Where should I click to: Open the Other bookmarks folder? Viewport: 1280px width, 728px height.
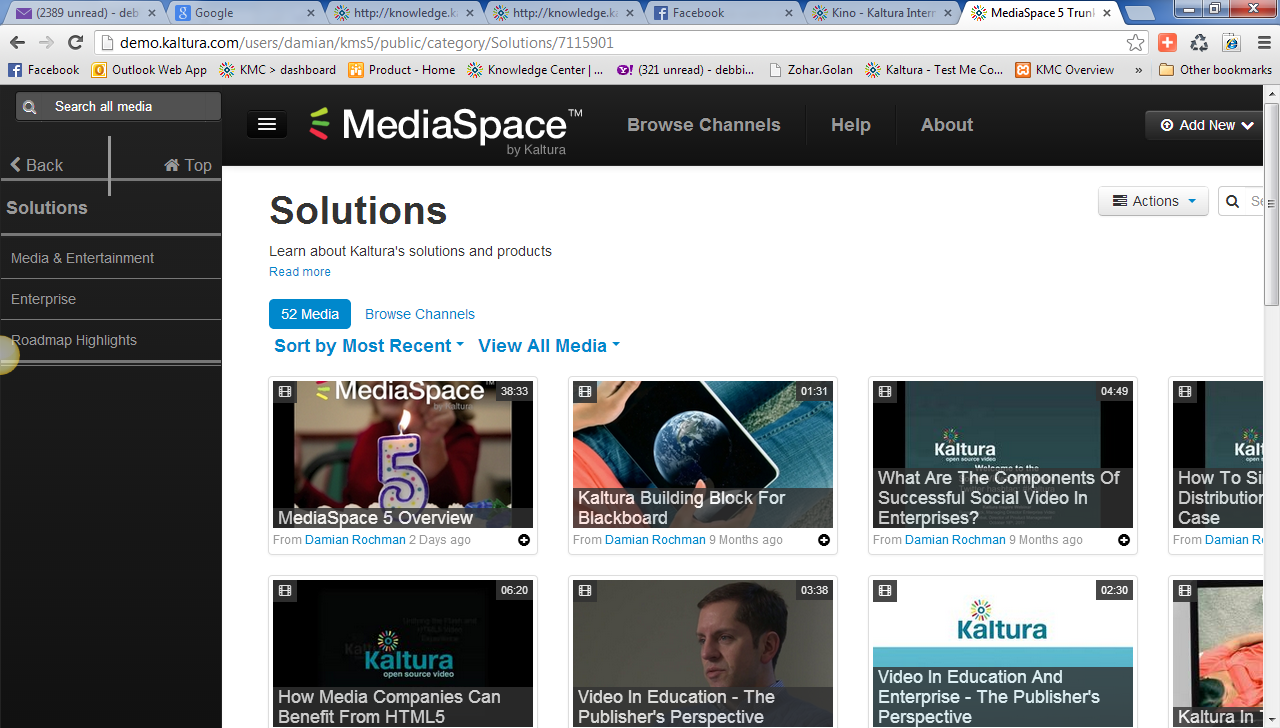pos(1216,70)
